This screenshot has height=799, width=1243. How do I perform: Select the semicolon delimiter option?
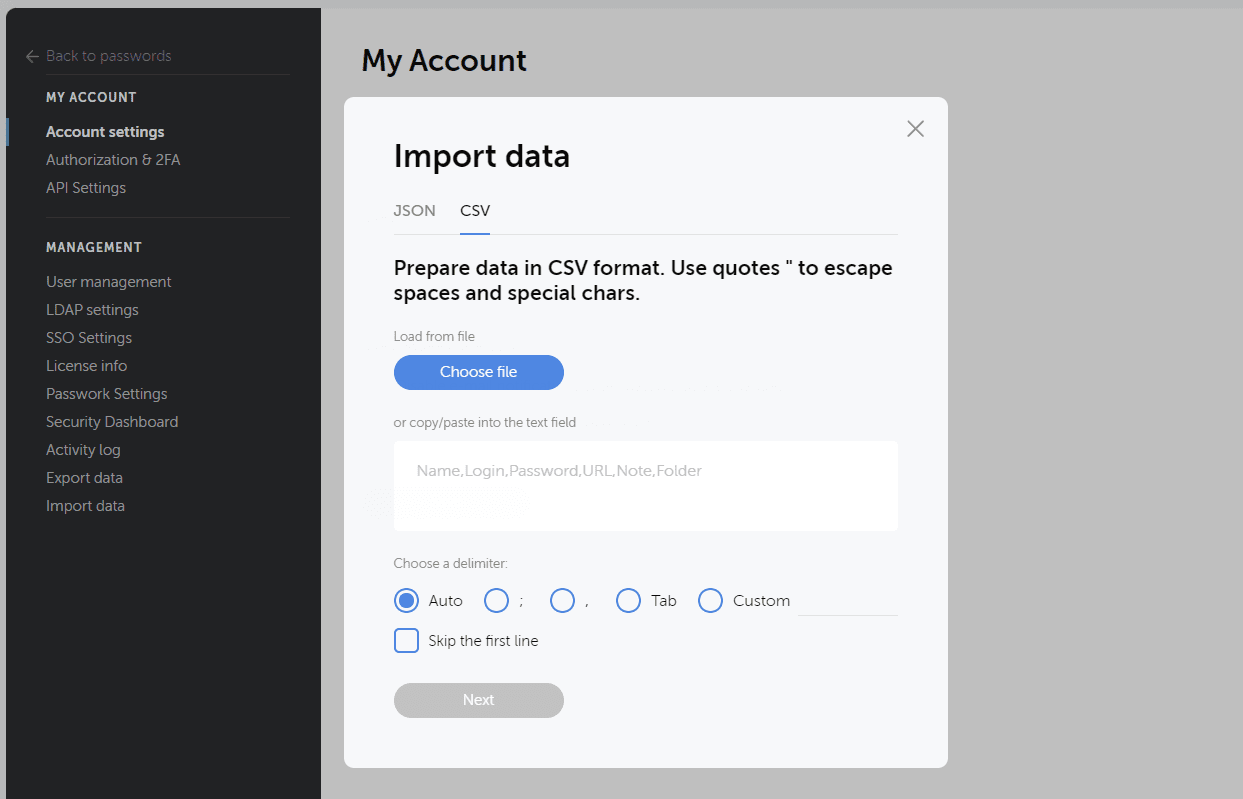click(497, 601)
